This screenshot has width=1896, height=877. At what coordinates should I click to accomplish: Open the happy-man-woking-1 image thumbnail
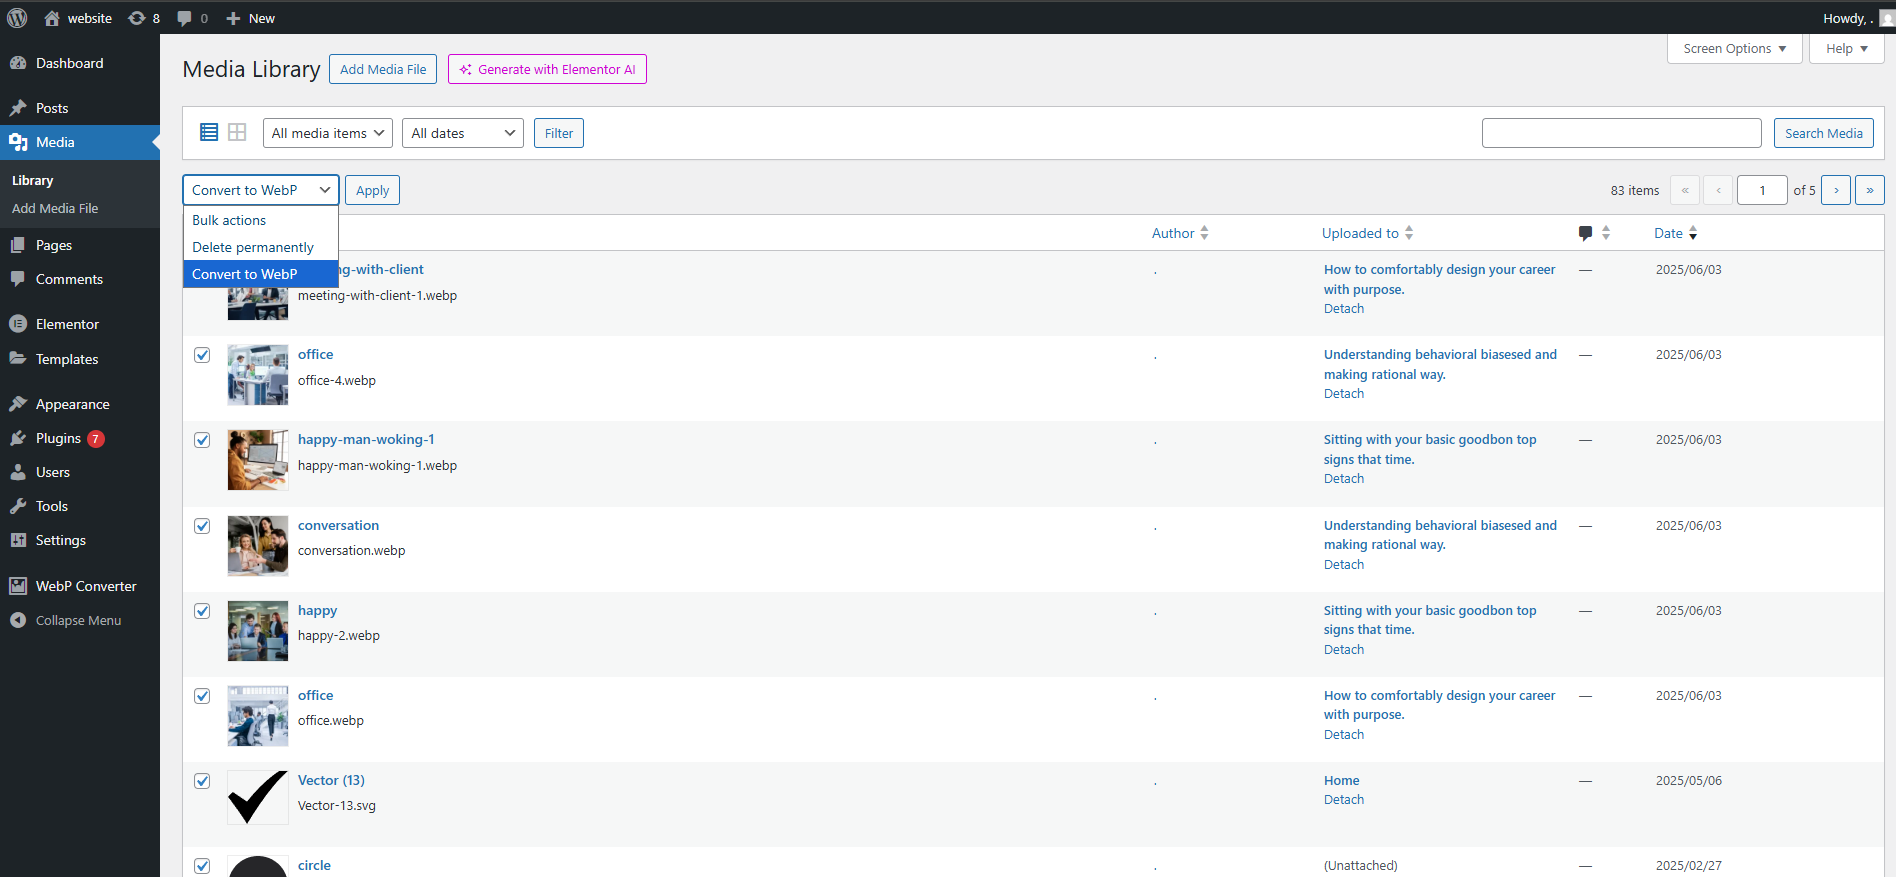pos(258,460)
